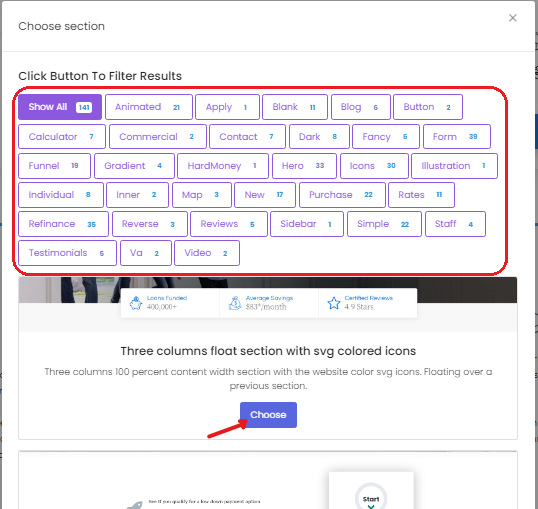Pick the Purchase filter button
This screenshot has height=509, width=538.
point(342,195)
